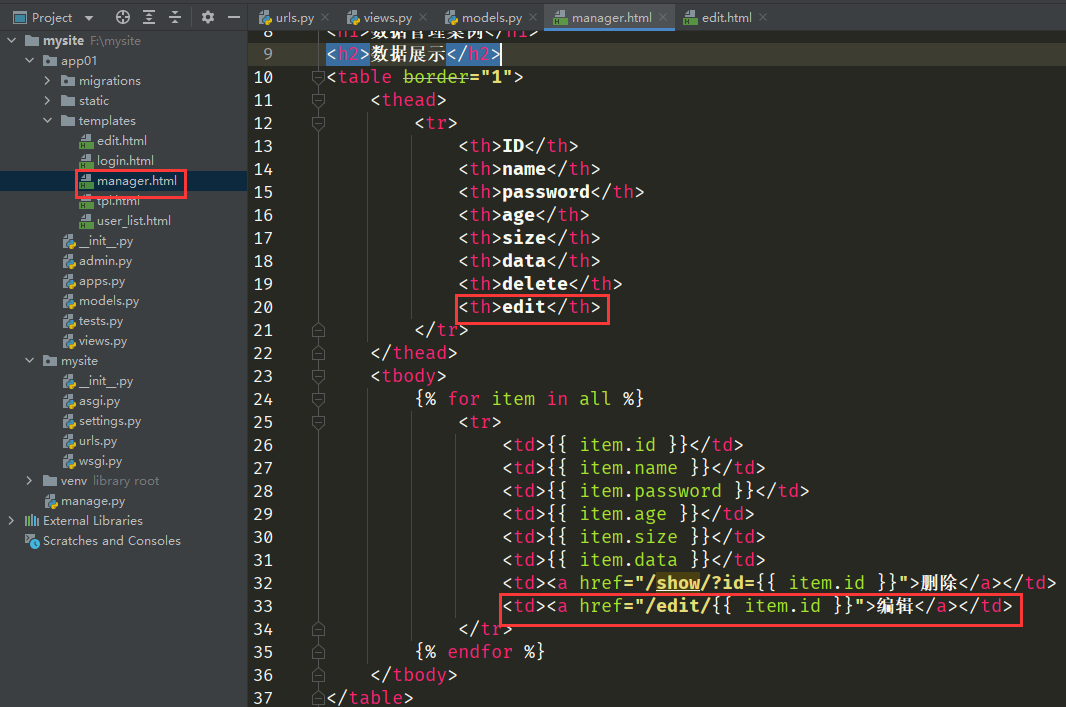Toggle code fold at tbody line 23
The image size is (1066, 707).
point(318,376)
